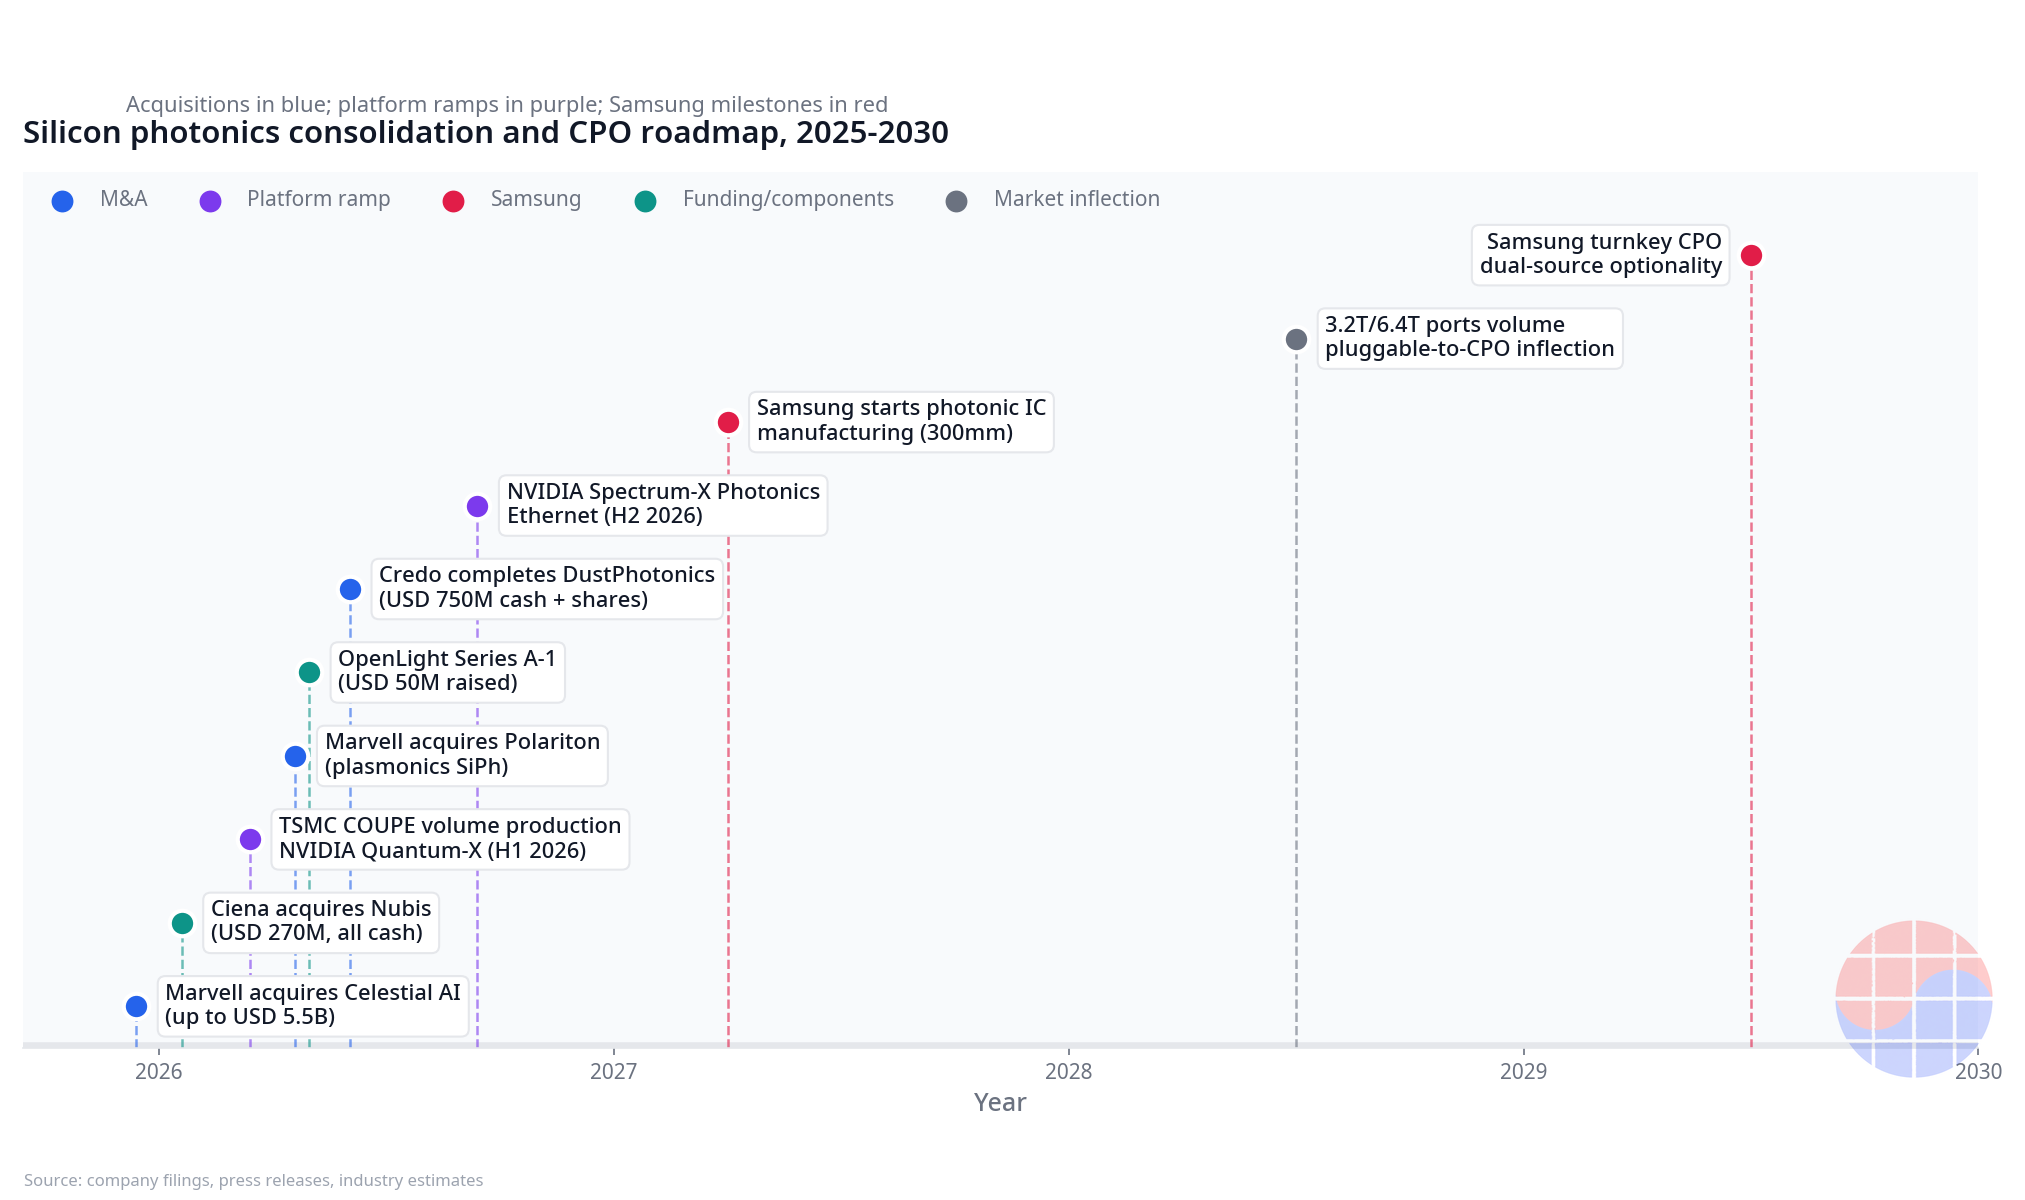
Task: Click the Silicon photonics consolidation chart title
Action: (486, 133)
